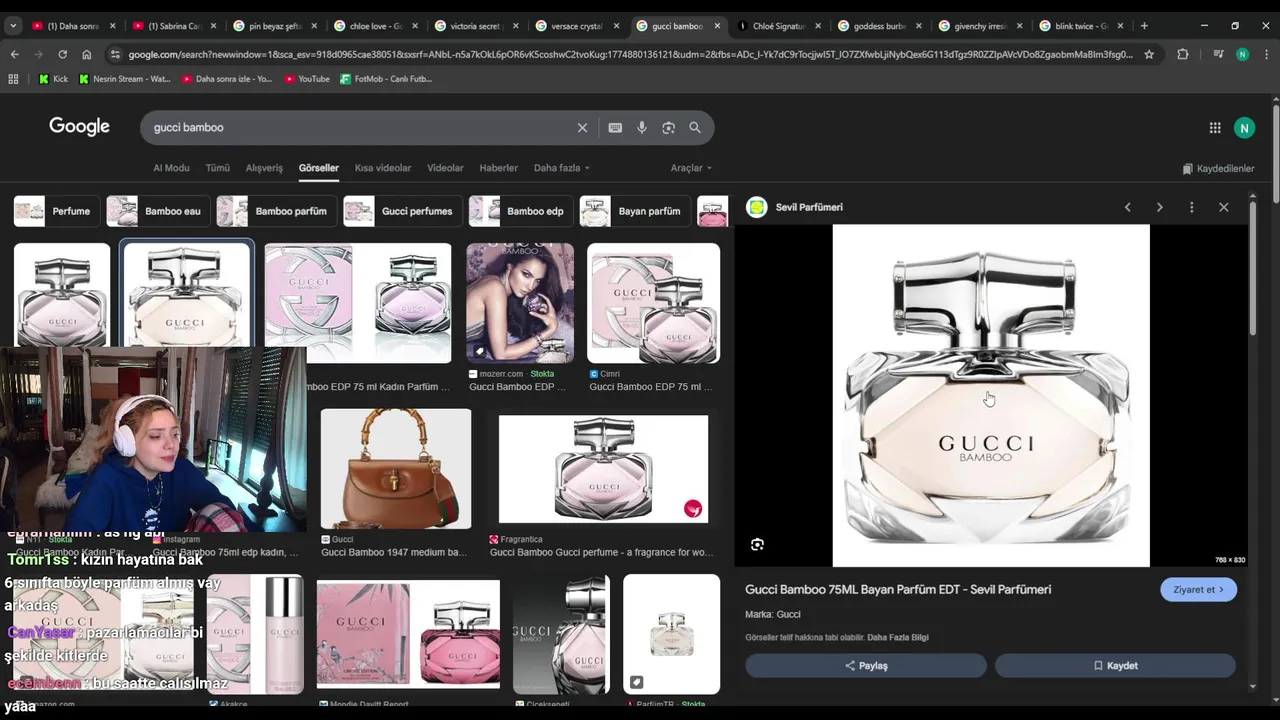This screenshot has width=1280, height=720.
Task: Open the on-screen keyboard icon in search bar
Action: coord(615,128)
